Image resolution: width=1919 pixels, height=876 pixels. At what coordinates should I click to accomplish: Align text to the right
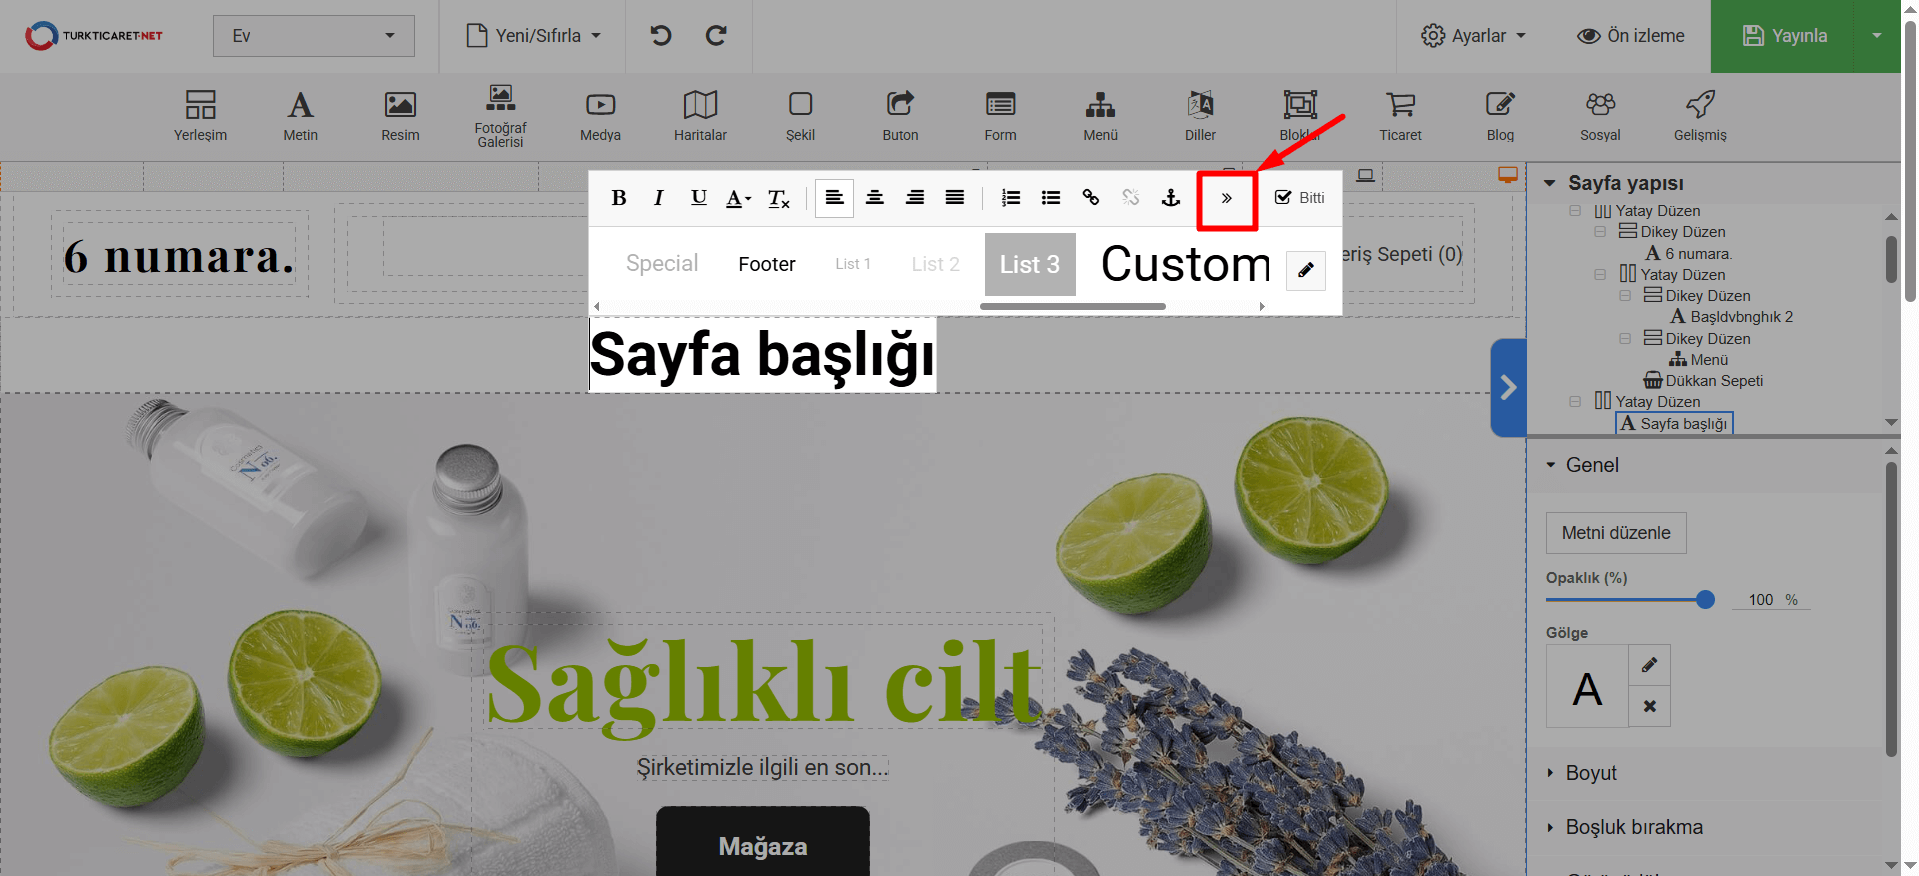(x=915, y=198)
